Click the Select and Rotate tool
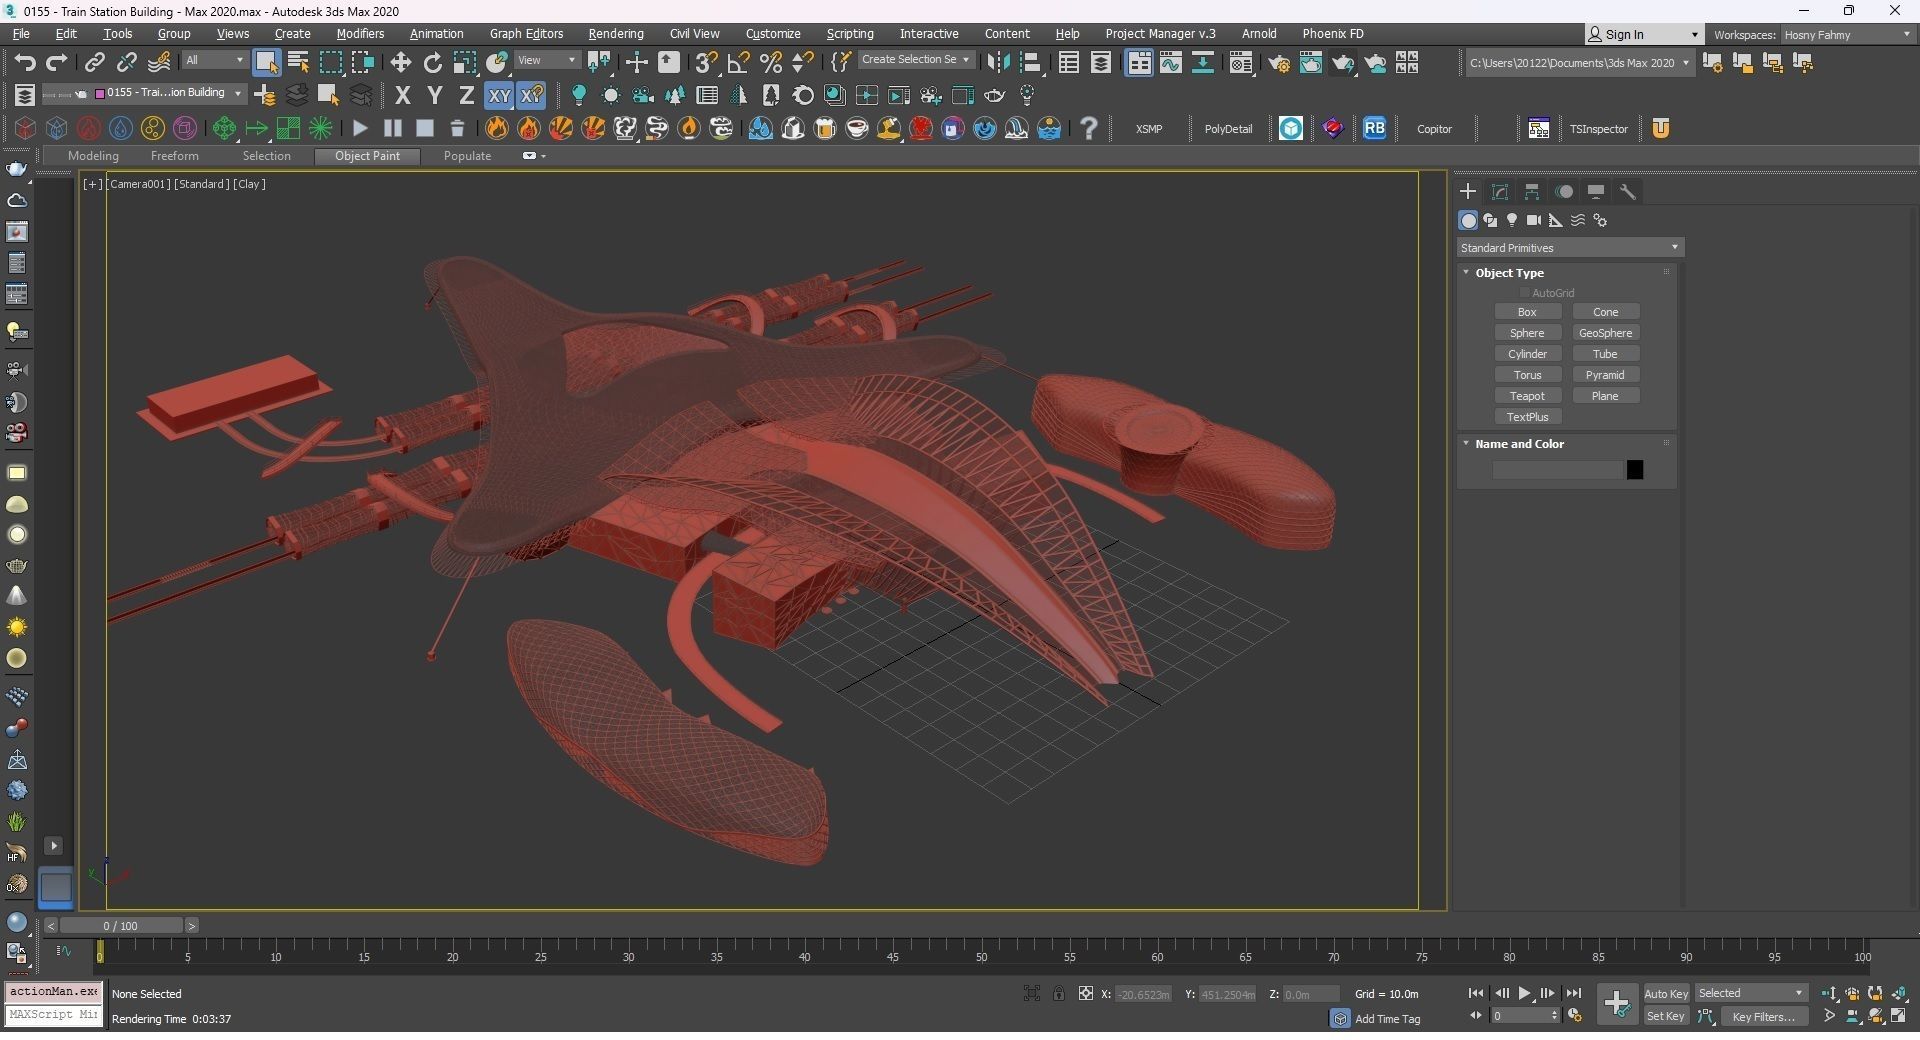 [x=432, y=63]
